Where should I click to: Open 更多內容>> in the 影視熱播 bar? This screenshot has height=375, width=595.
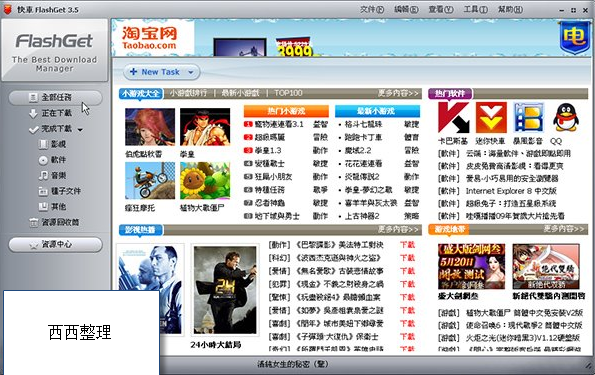[398, 229]
